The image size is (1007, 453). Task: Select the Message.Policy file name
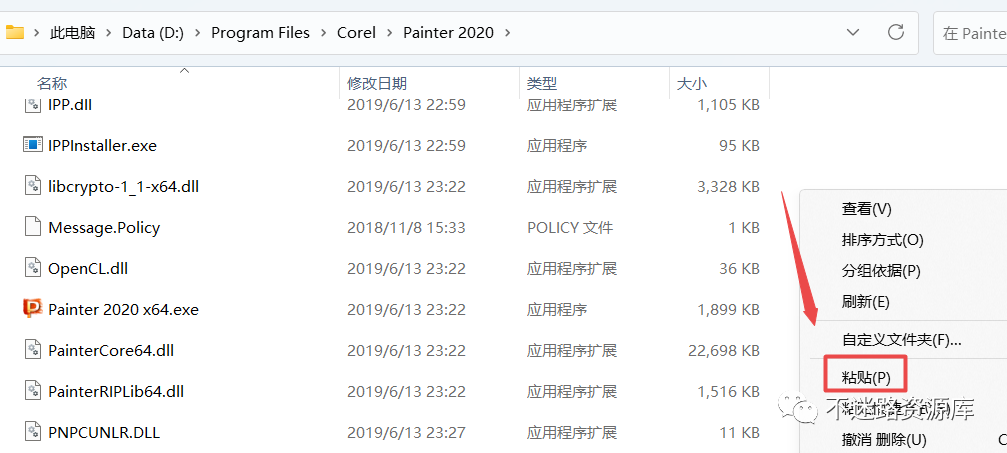click(x=104, y=227)
